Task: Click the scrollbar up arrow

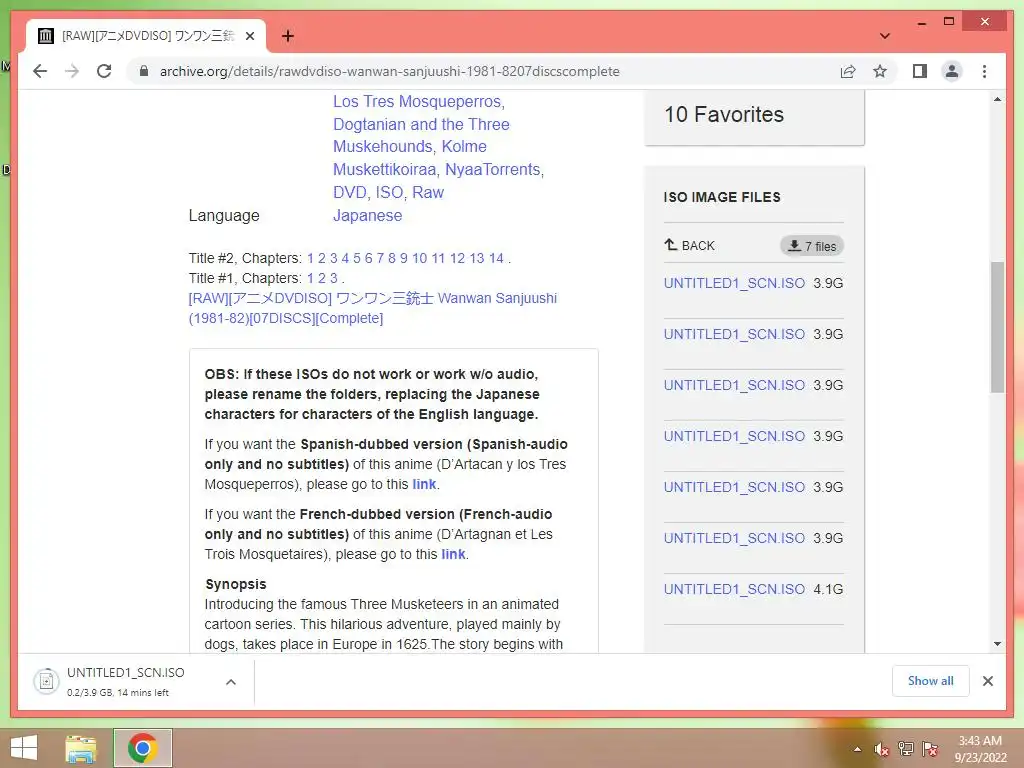Action: pyautogui.click(x=997, y=99)
